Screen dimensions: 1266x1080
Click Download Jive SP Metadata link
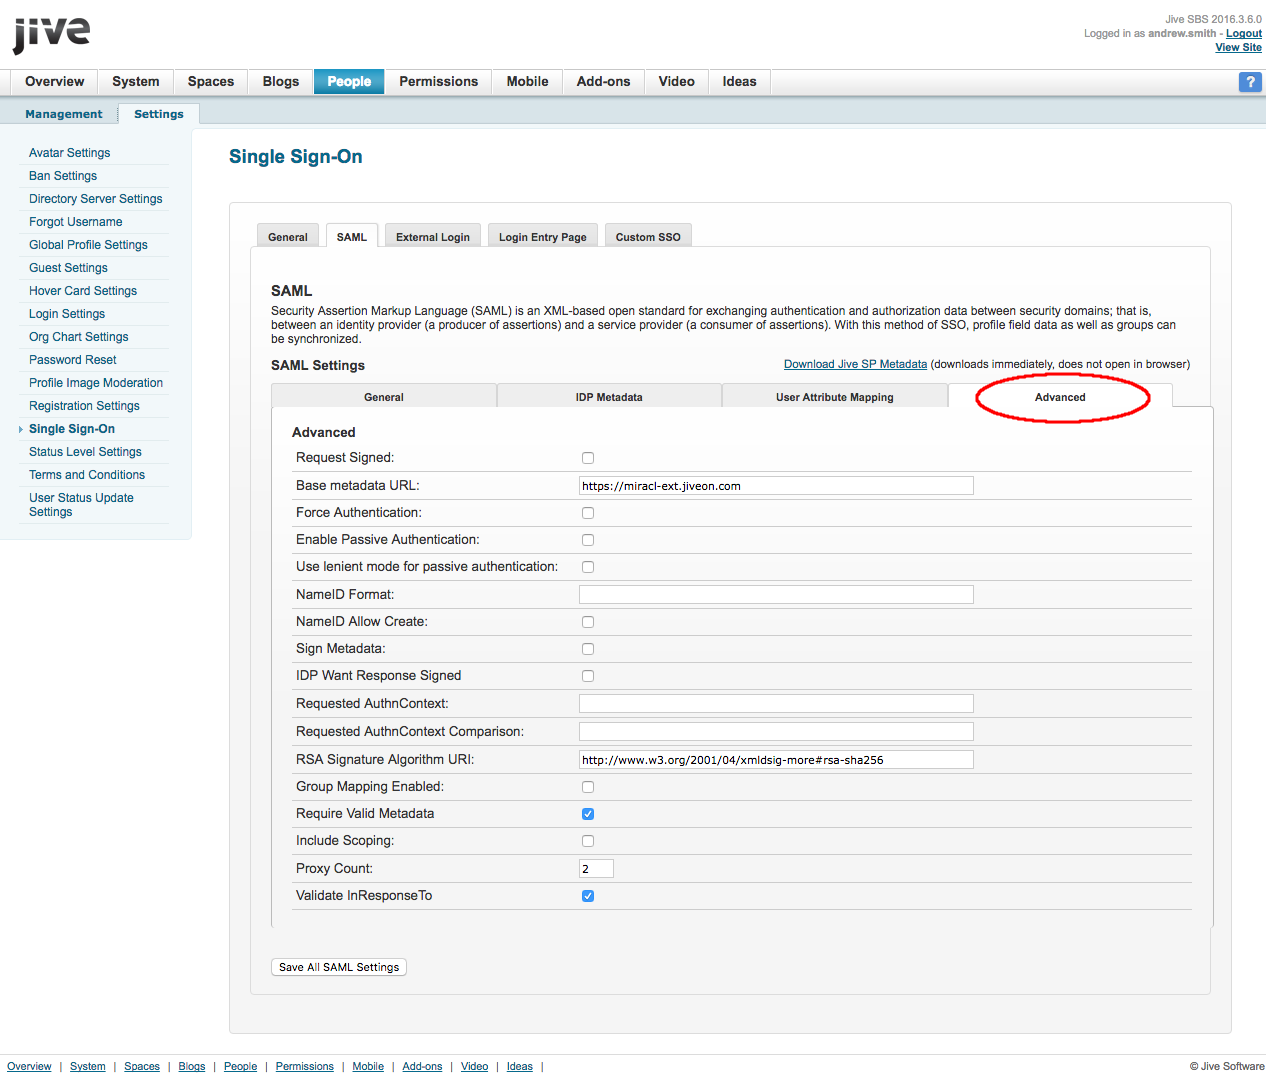[855, 364]
